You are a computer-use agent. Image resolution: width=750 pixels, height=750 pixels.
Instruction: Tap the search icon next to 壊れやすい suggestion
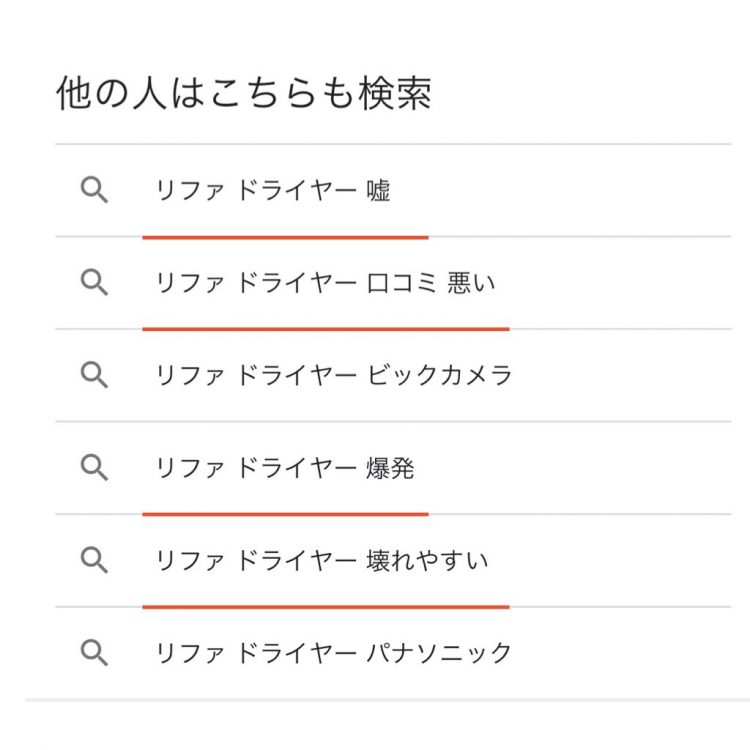point(94,560)
